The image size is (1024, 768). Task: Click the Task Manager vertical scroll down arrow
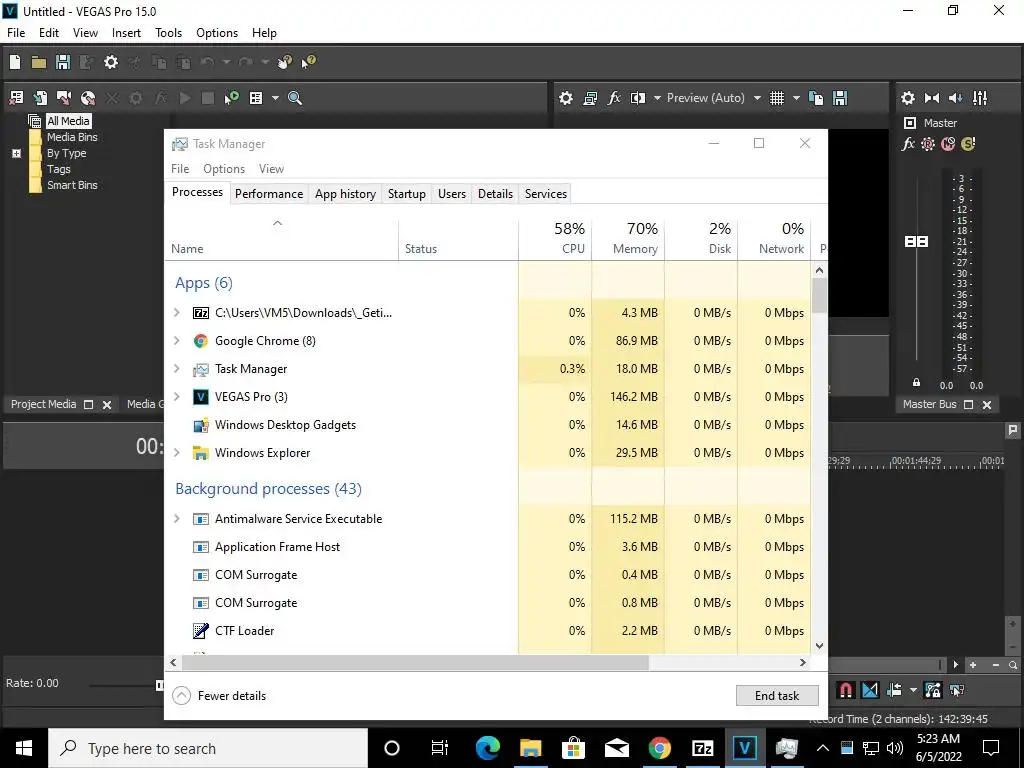819,647
